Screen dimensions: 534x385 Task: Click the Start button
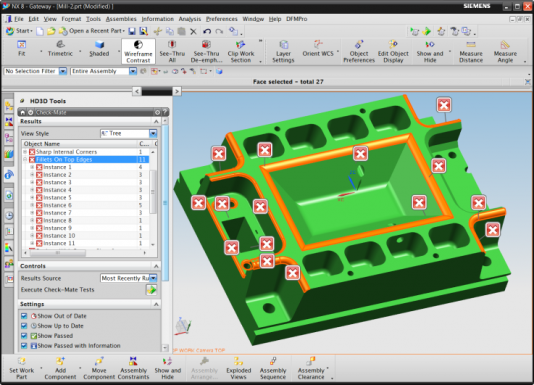click(19, 31)
